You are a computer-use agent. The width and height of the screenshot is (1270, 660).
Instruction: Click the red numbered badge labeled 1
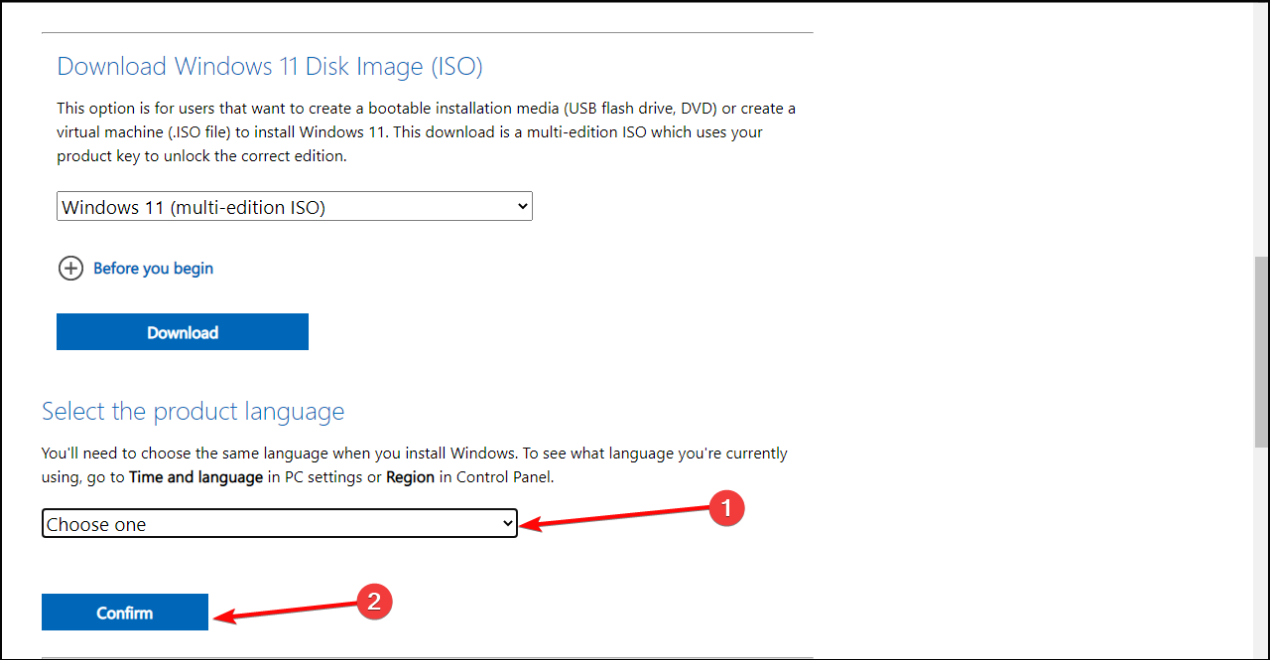pyautogui.click(x=727, y=509)
